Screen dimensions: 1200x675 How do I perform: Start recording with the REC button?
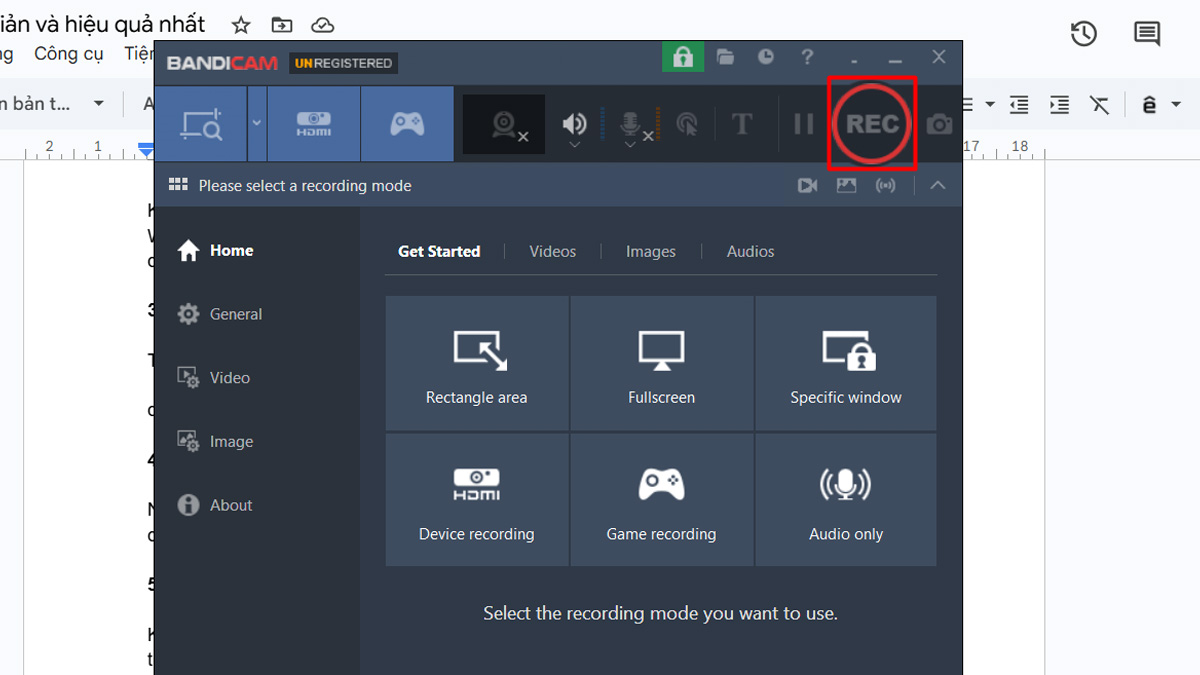872,124
